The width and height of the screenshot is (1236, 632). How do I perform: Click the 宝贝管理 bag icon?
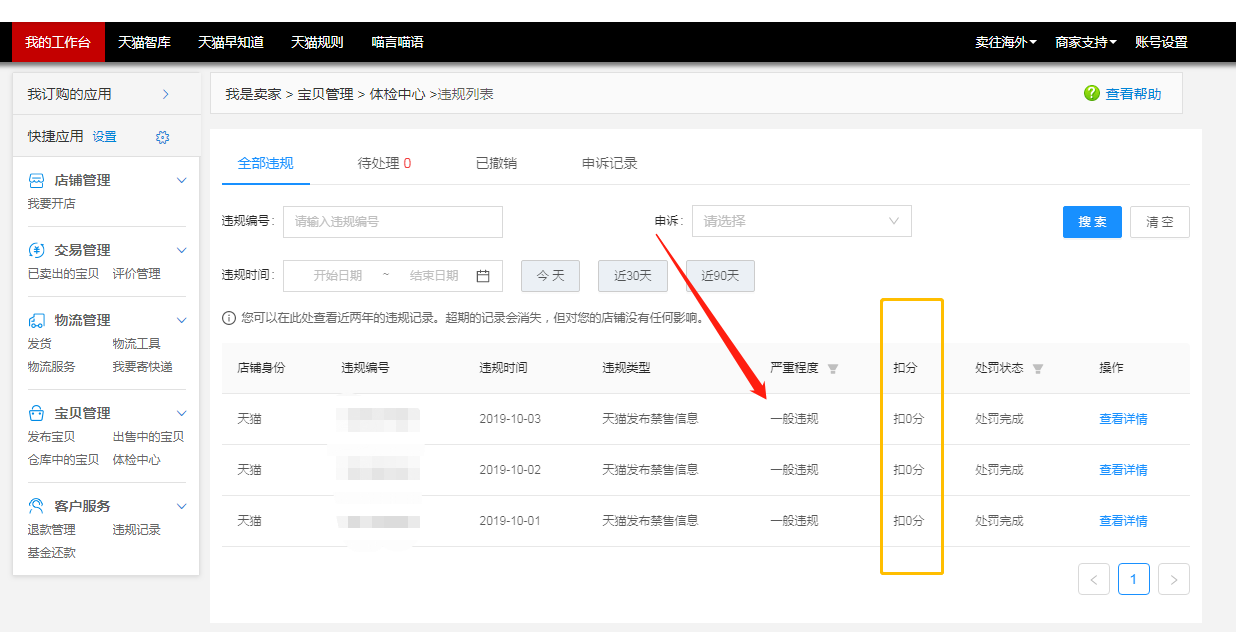pos(37,413)
